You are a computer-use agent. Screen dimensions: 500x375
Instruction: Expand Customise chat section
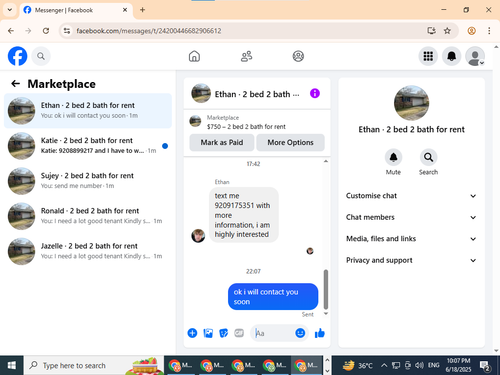411,196
